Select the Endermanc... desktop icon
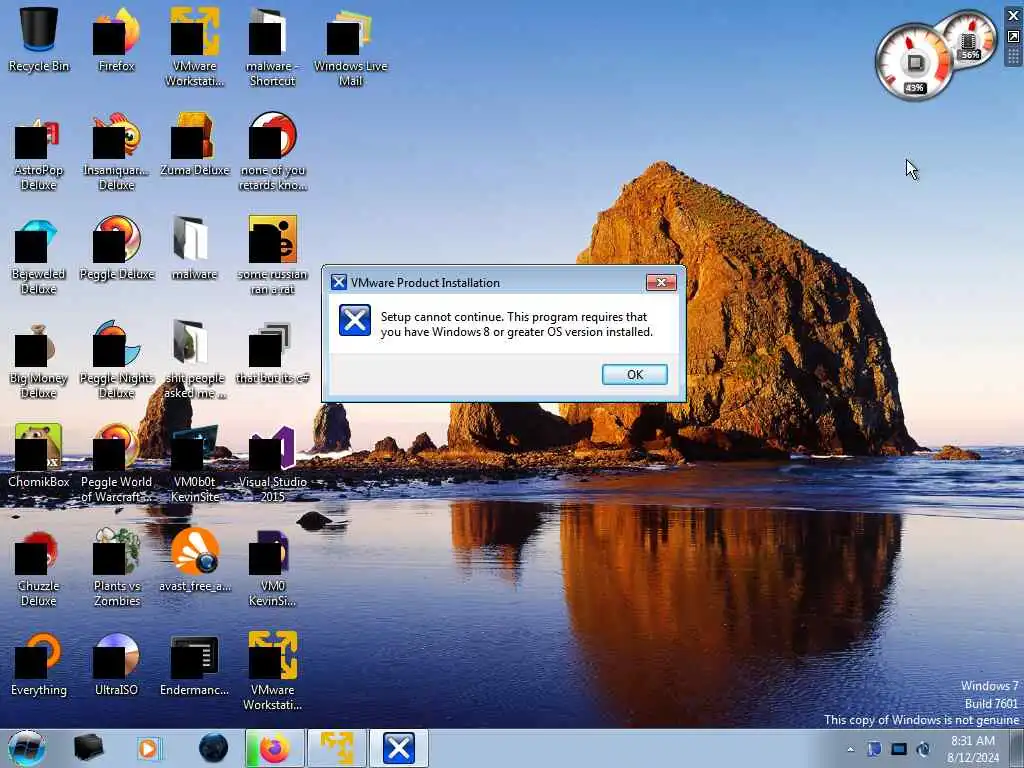 194,665
